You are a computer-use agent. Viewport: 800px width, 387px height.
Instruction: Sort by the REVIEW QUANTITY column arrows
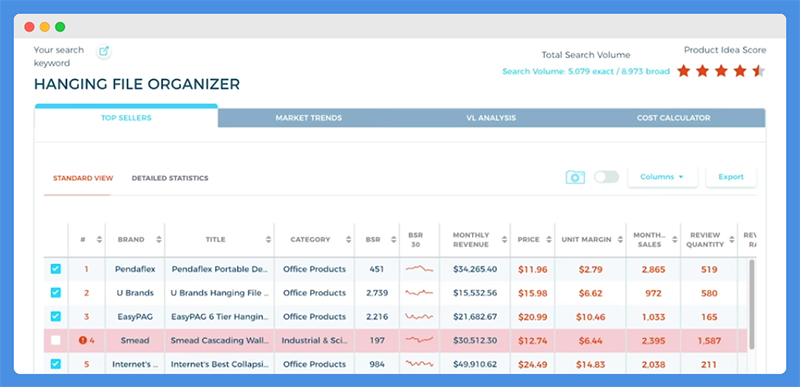(x=732, y=240)
